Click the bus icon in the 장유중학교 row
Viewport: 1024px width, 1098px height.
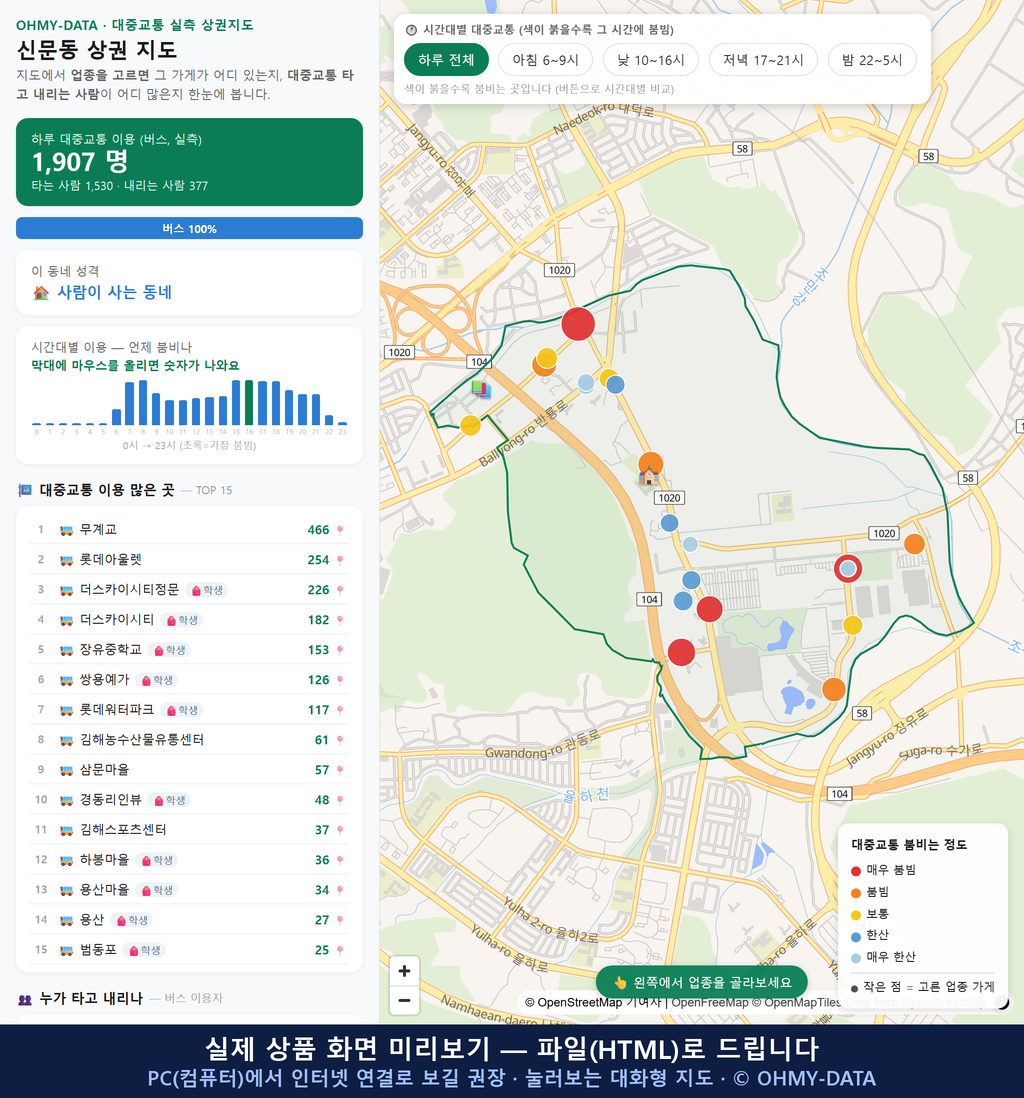coord(67,651)
